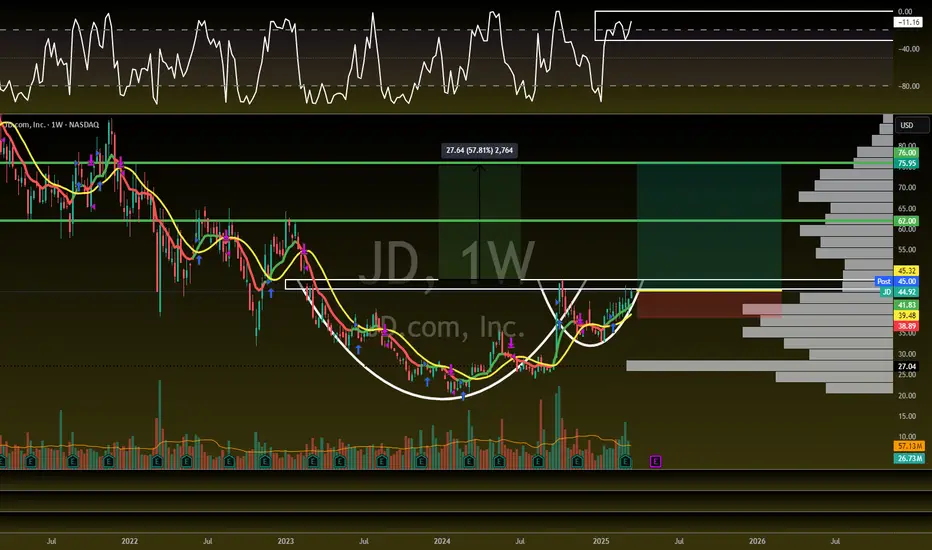Screen dimensions: 932x550
Task: Click the -40.00 indicator scale value
Action: [x=908, y=49]
